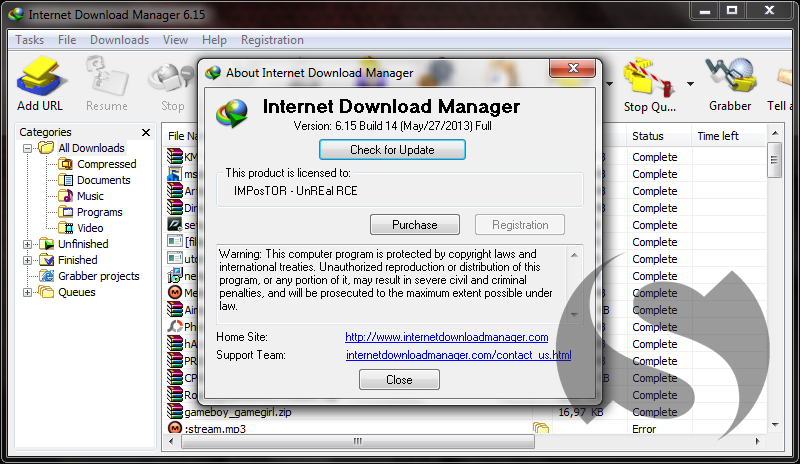
Task: Select the Video category icon
Action: pyautogui.click(x=65, y=228)
